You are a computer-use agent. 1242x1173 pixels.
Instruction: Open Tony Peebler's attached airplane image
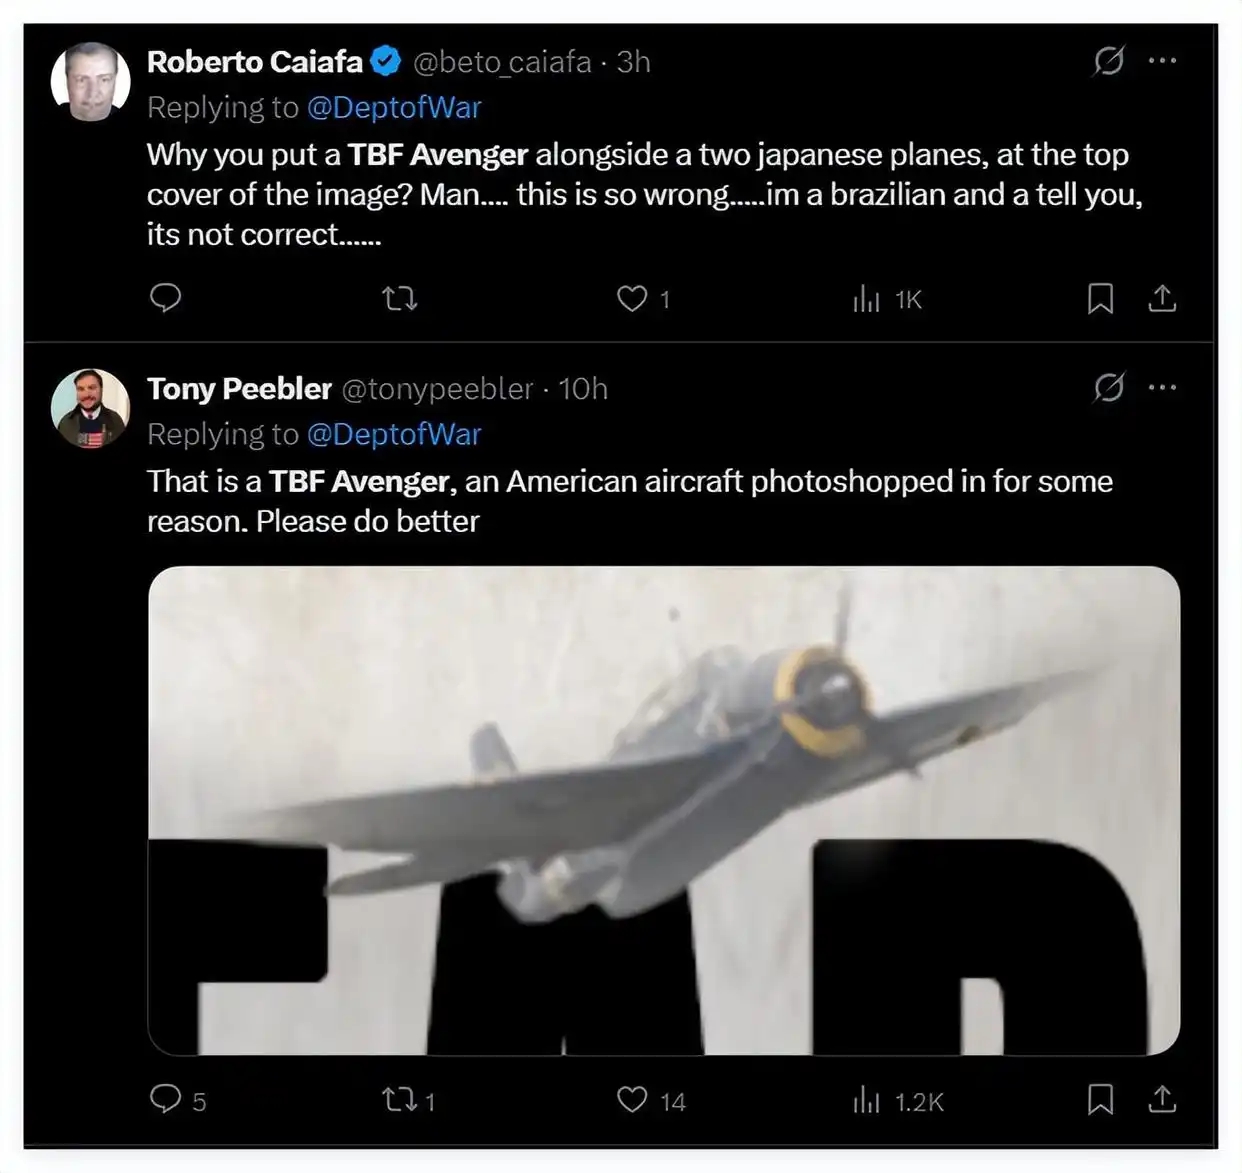point(660,810)
